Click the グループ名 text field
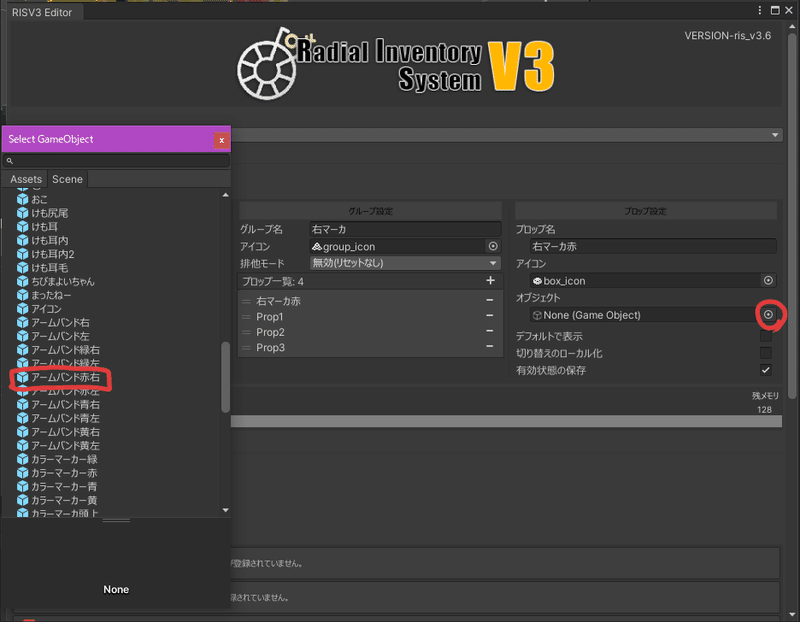The width and height of the screenshot is (800, 622). (405, 229)
